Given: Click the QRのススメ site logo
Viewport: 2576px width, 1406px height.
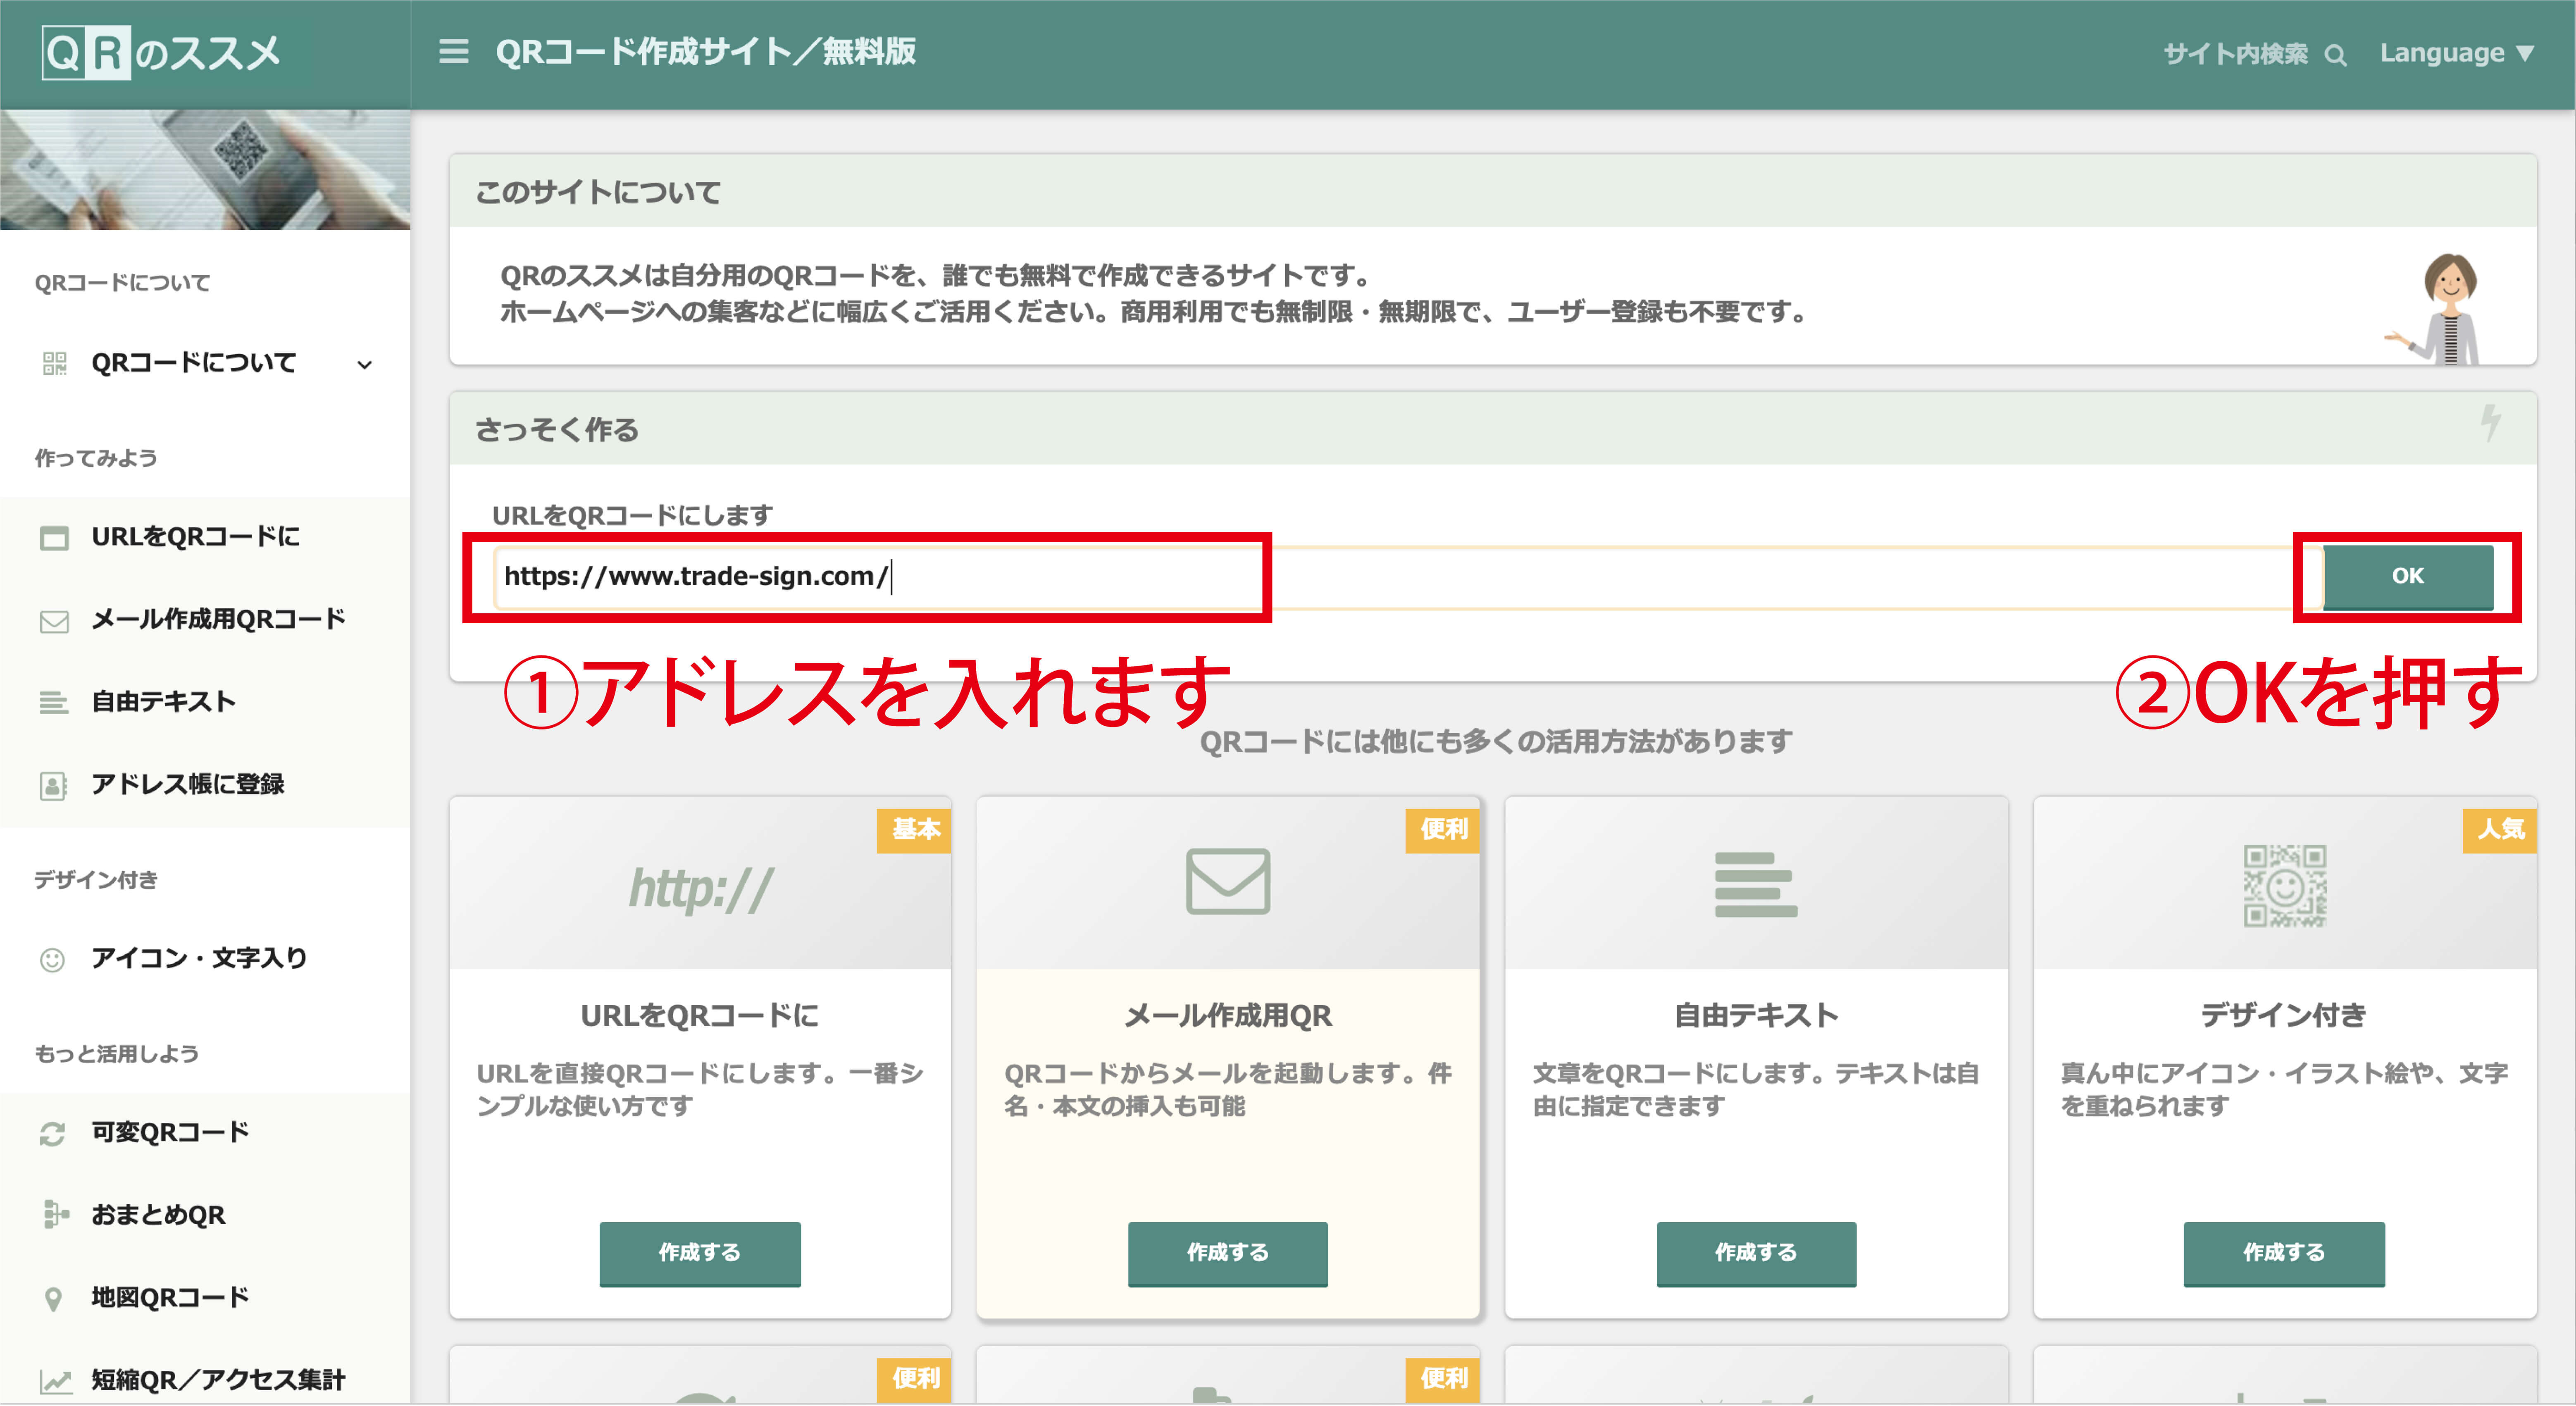Looking at the screenshot, I should pyautogui.click(x=162, y=52).
